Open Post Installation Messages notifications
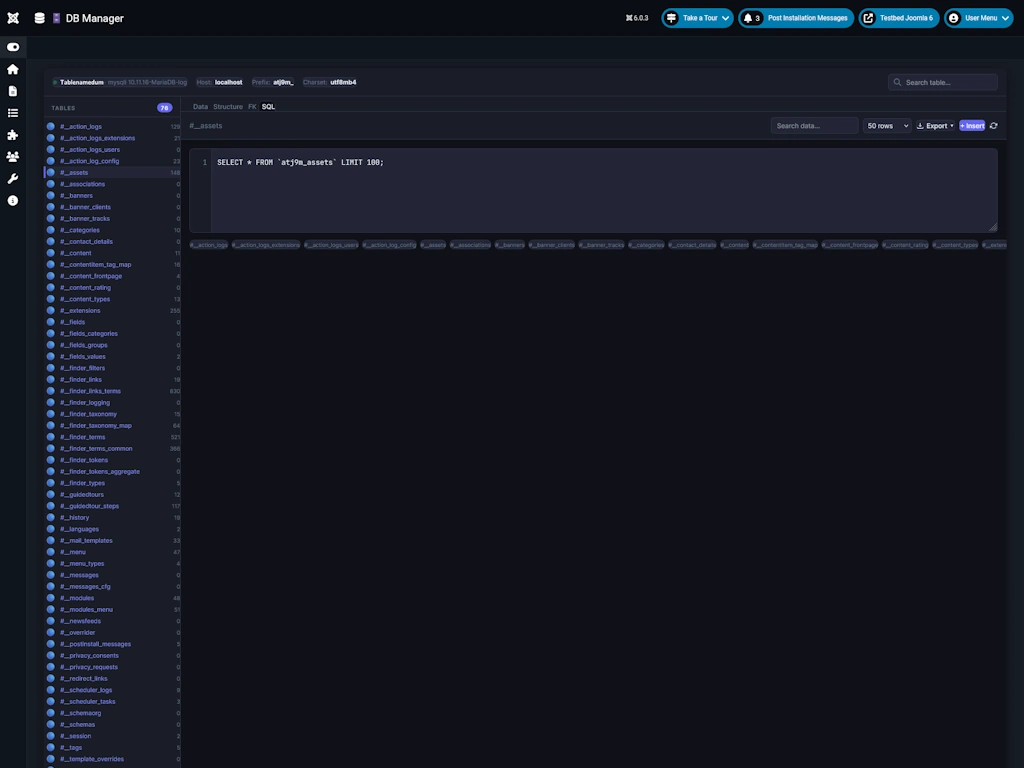The image size is (1024, 768). click(796, 18)
